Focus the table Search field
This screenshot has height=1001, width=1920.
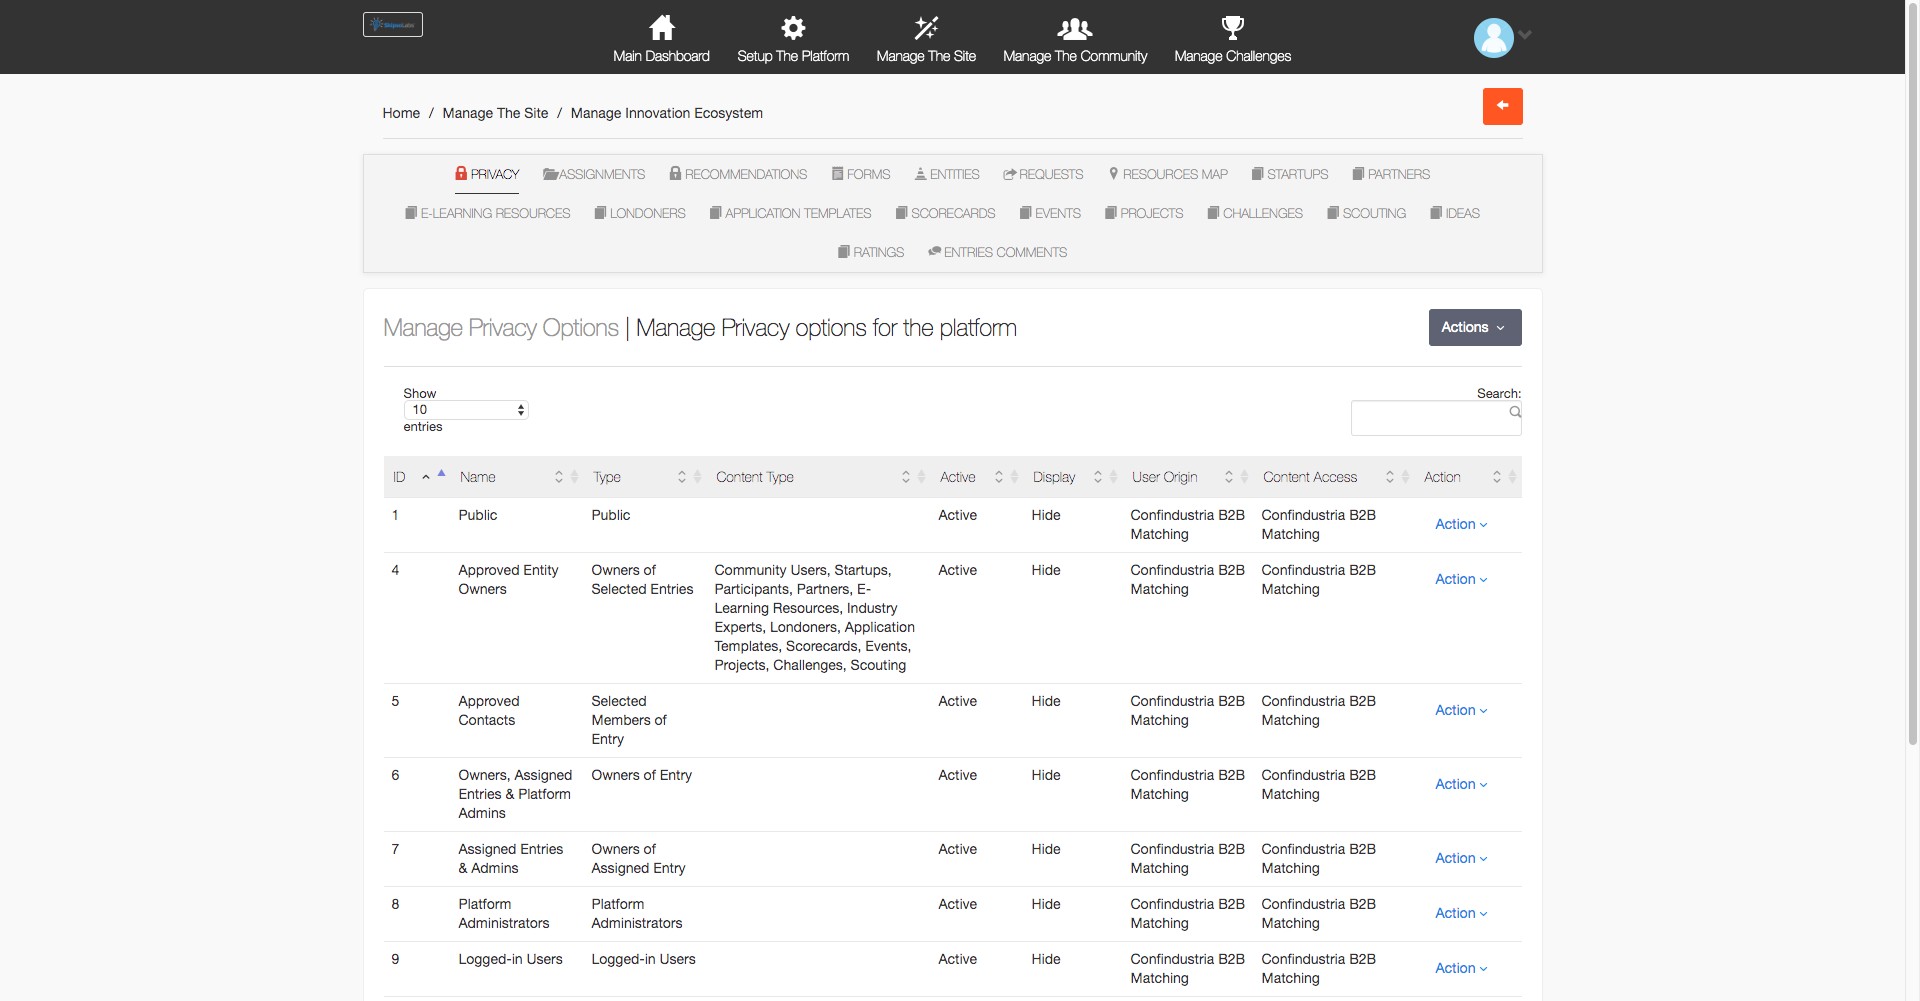coord(1436,418)
